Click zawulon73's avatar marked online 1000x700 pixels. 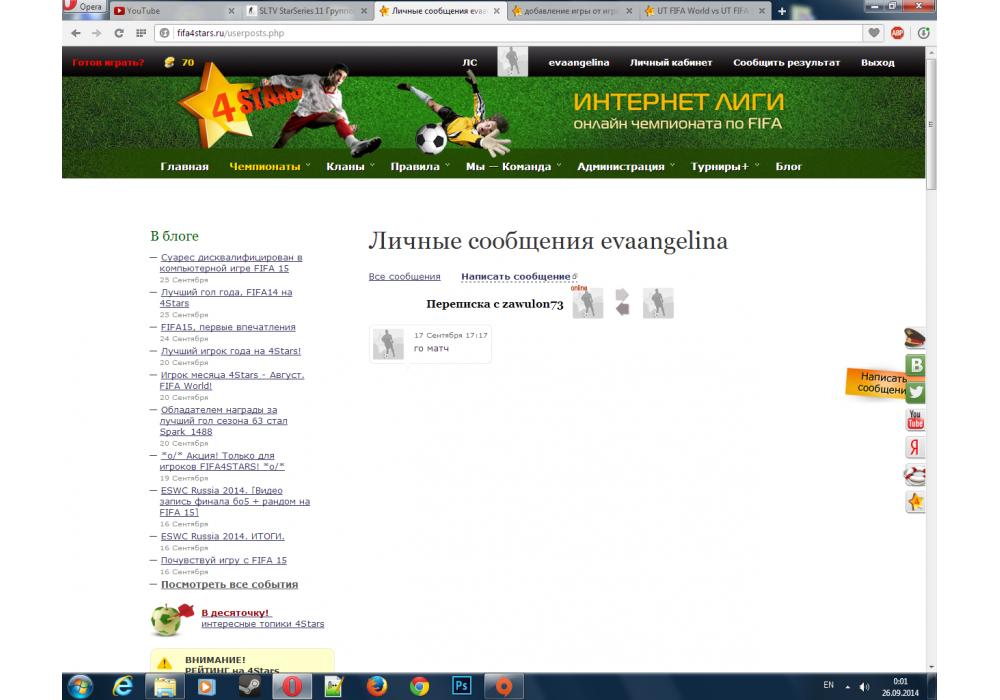(x=588, y=303)
